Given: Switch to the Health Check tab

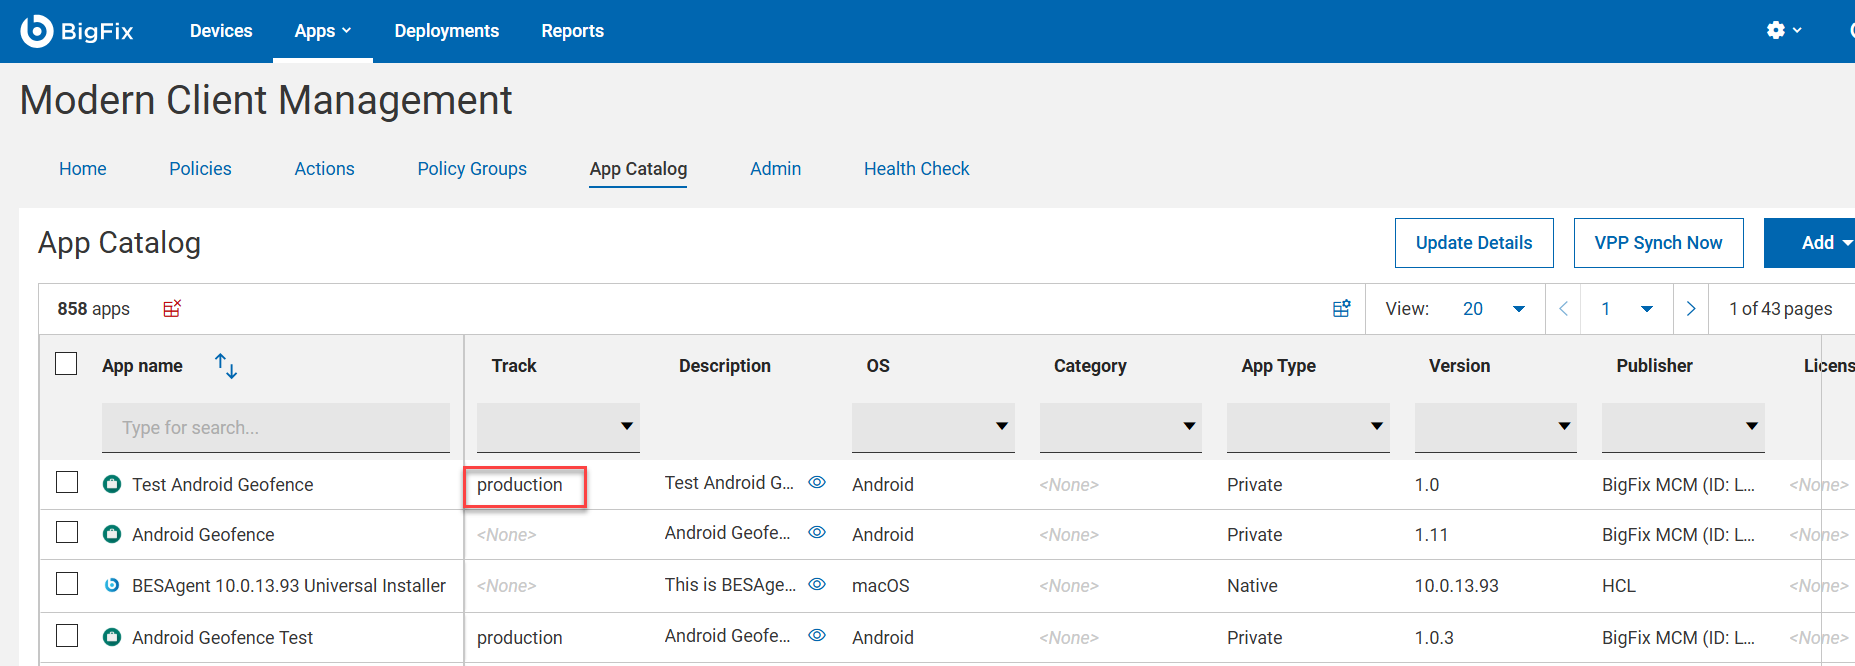Looking at the screenshot, I should pyautogui.click(x=917, y=169).
